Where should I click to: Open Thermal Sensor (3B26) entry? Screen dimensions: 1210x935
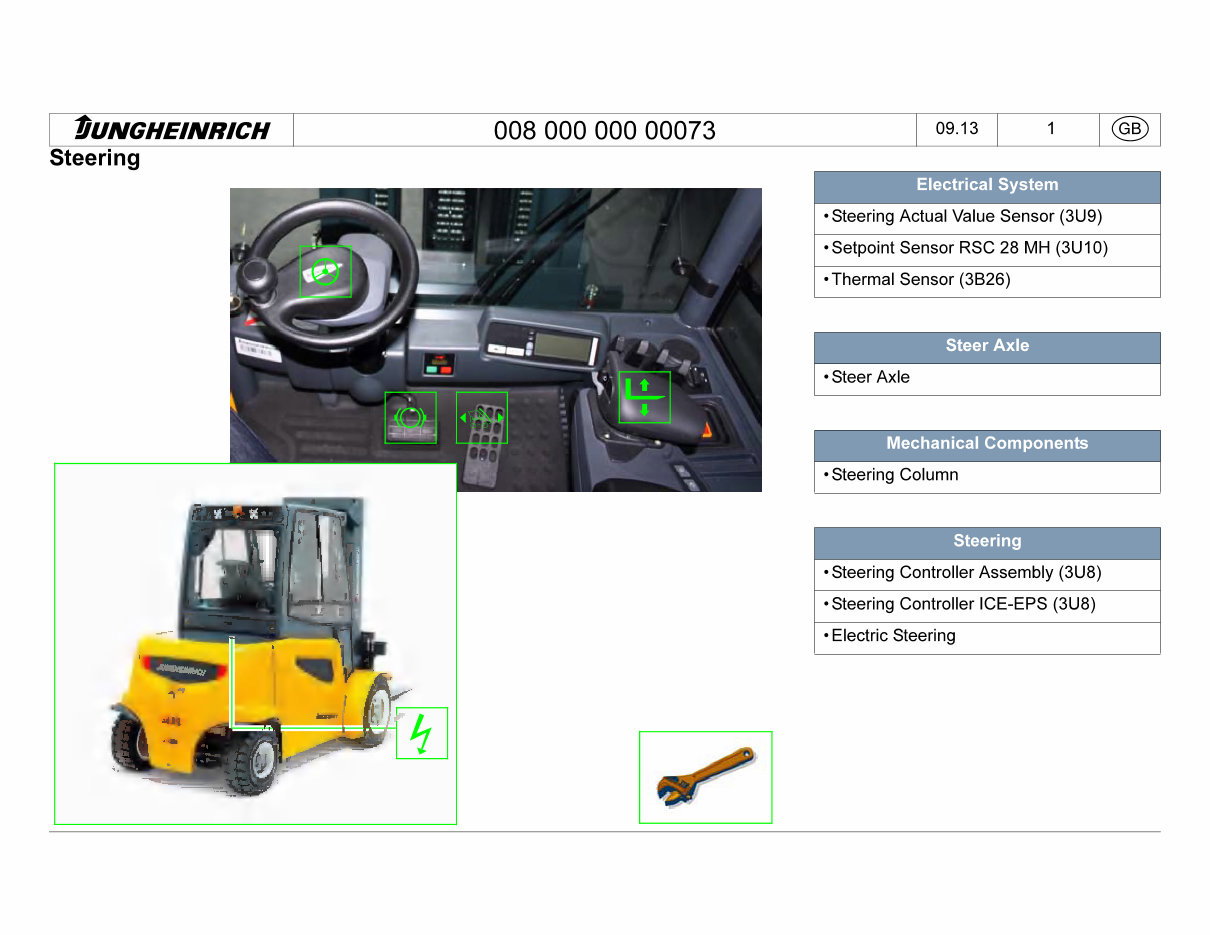click(987, 281)
